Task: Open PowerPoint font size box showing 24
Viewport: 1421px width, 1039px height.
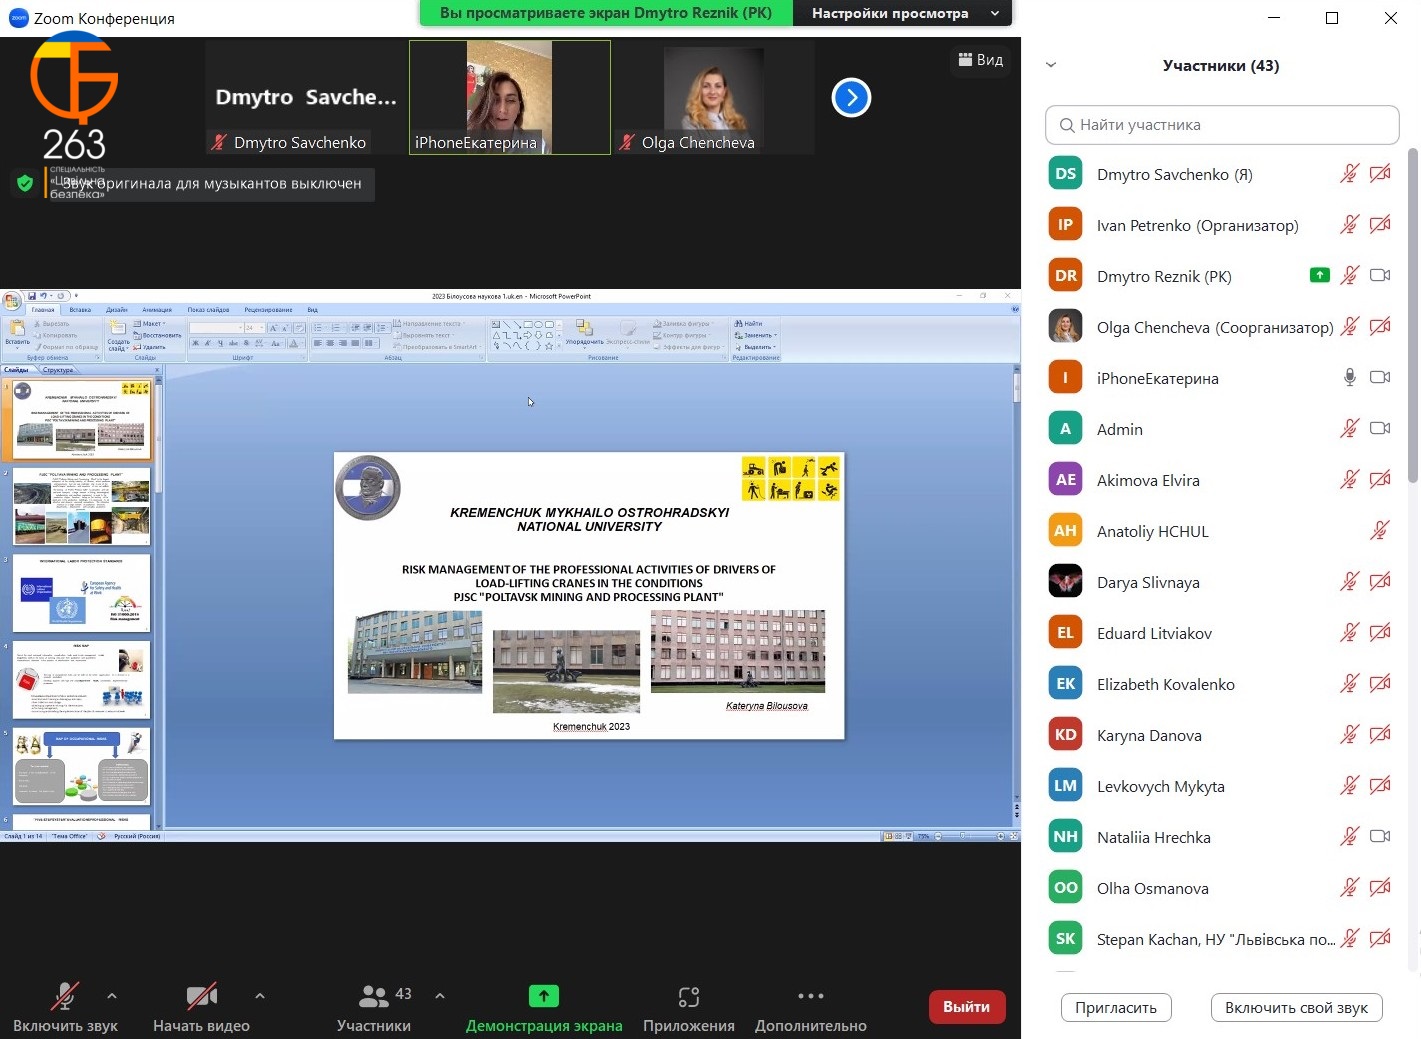Action: (253, 327)
